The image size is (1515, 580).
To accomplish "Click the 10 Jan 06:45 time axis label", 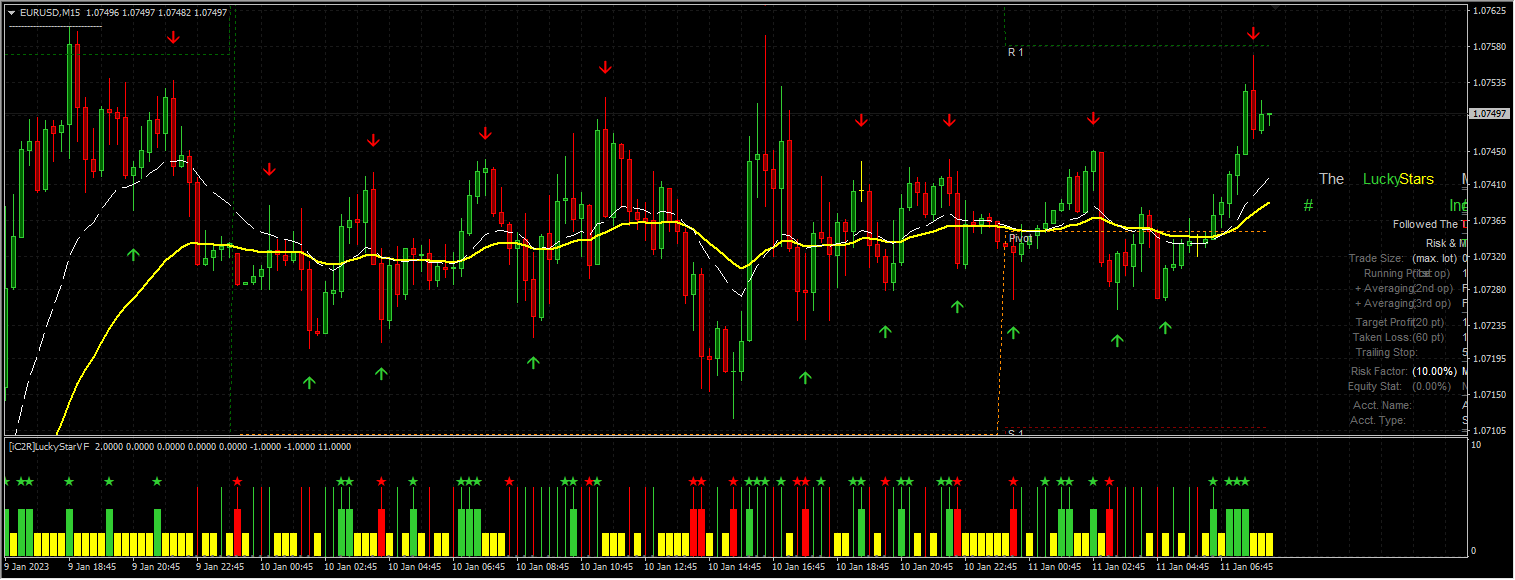I will pos(478,567).
